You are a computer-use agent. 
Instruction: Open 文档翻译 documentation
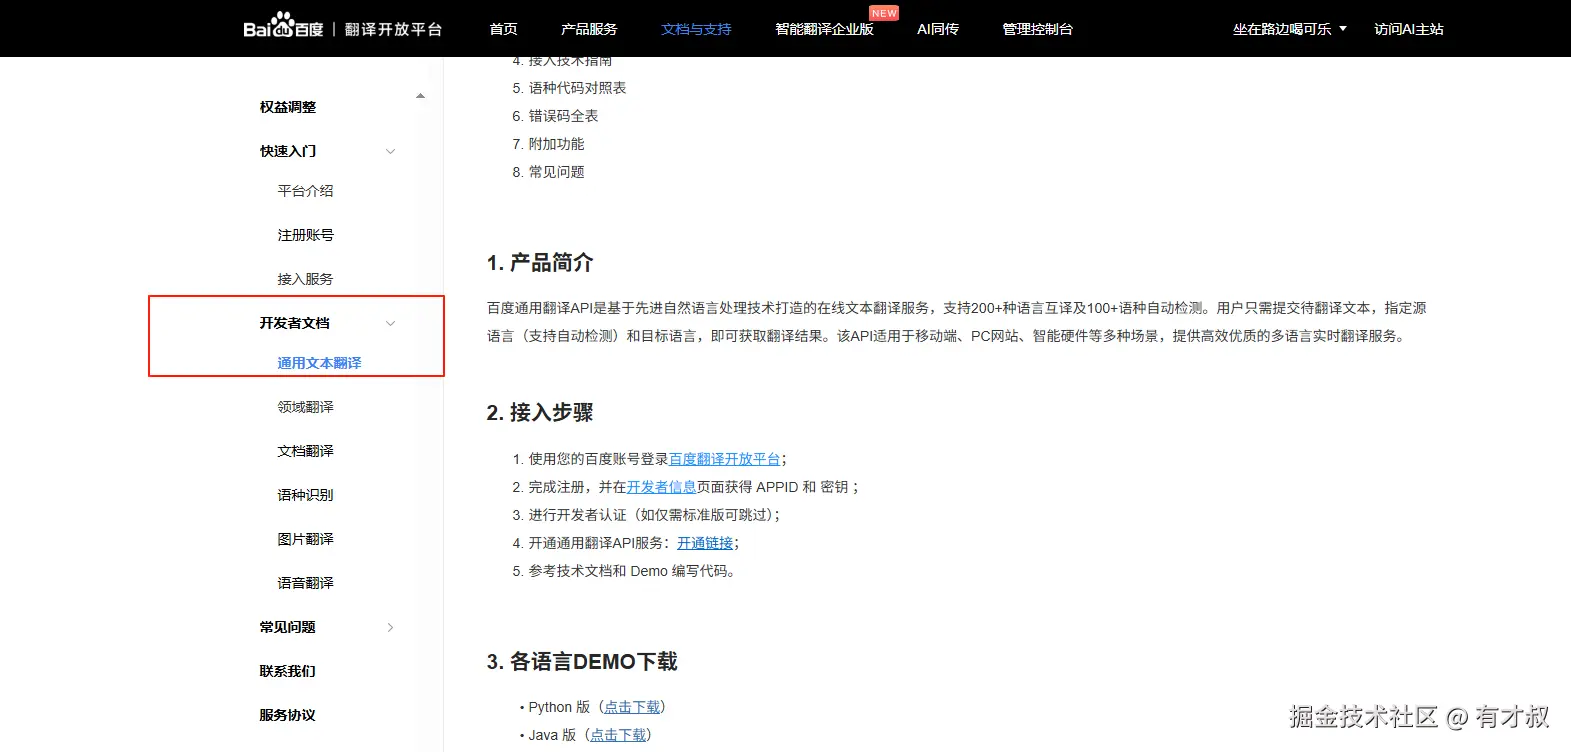point(305,451)
